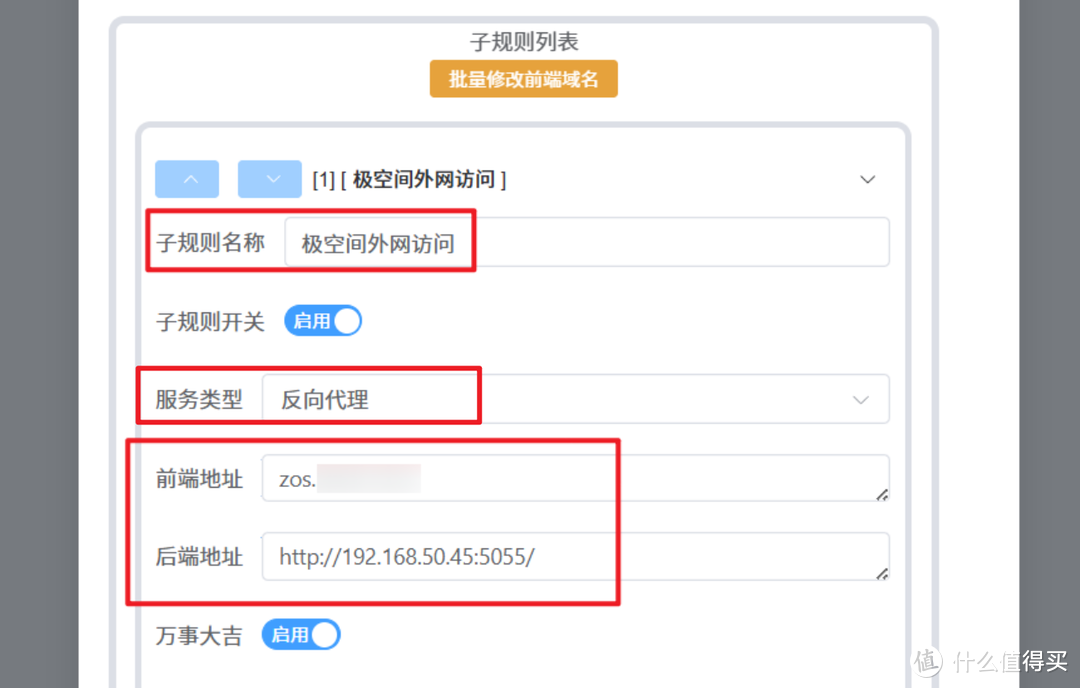Move the 极空间外网访问 rule up
Image resolution: width=1080 pixels, height=688 pixels.
pos(187,179)
